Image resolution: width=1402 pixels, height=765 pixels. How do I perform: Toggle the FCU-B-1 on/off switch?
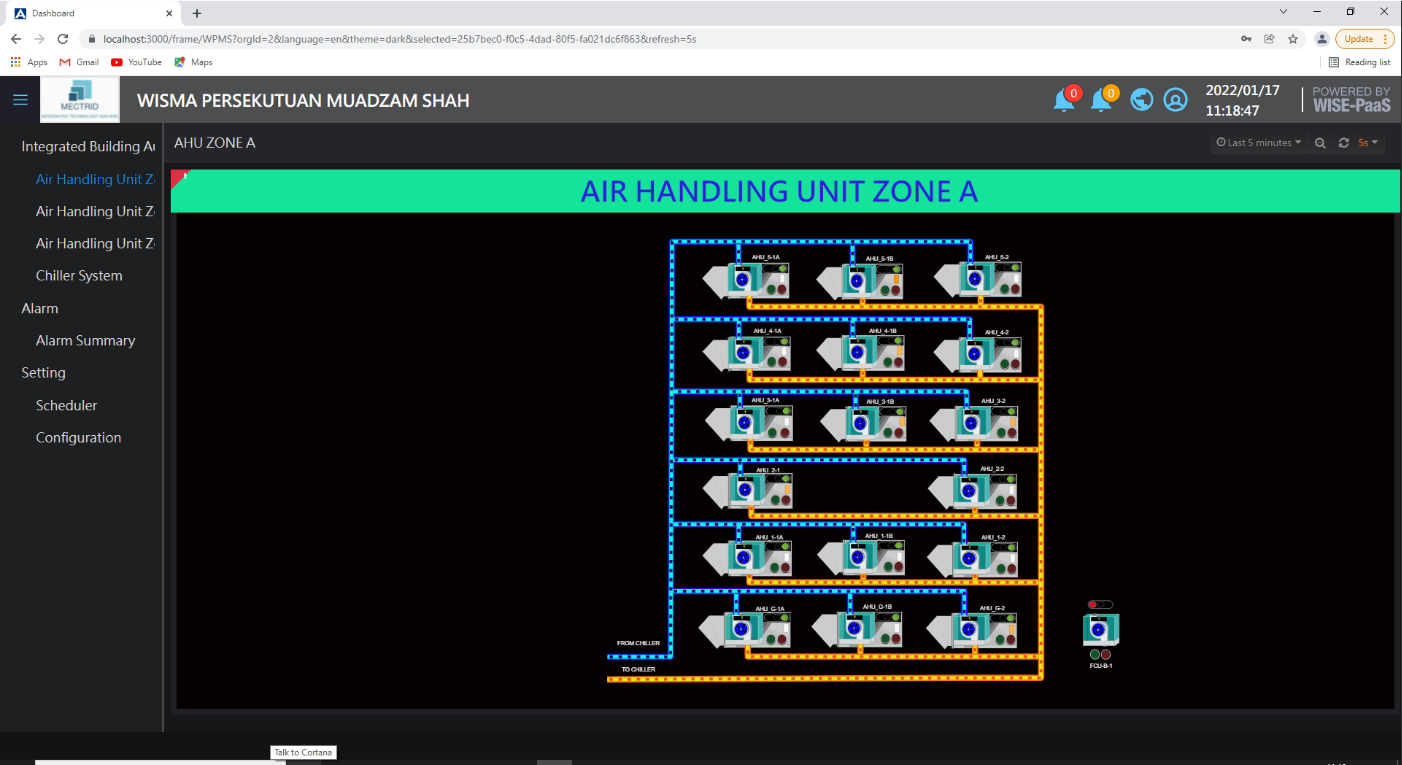click(x=1100, y=605)
